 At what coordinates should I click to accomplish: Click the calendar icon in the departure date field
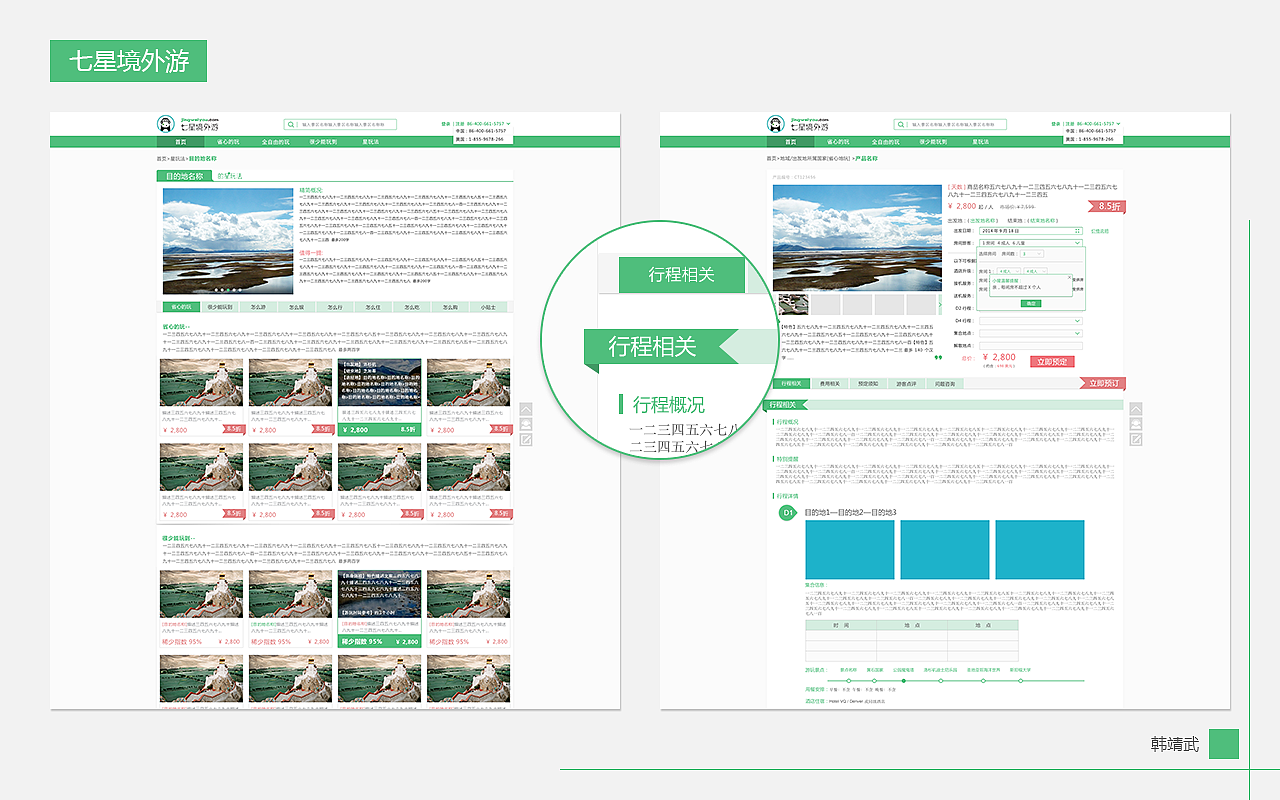point(1077,231)
